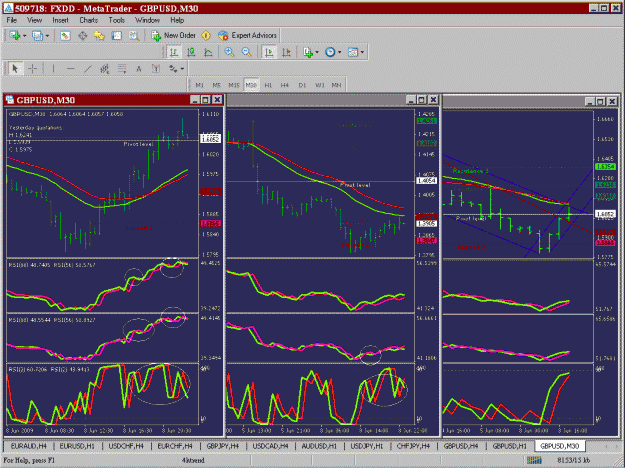This screenshot has width=625, height=468.
Task: Zoom out of the chart
Action: 247,52
